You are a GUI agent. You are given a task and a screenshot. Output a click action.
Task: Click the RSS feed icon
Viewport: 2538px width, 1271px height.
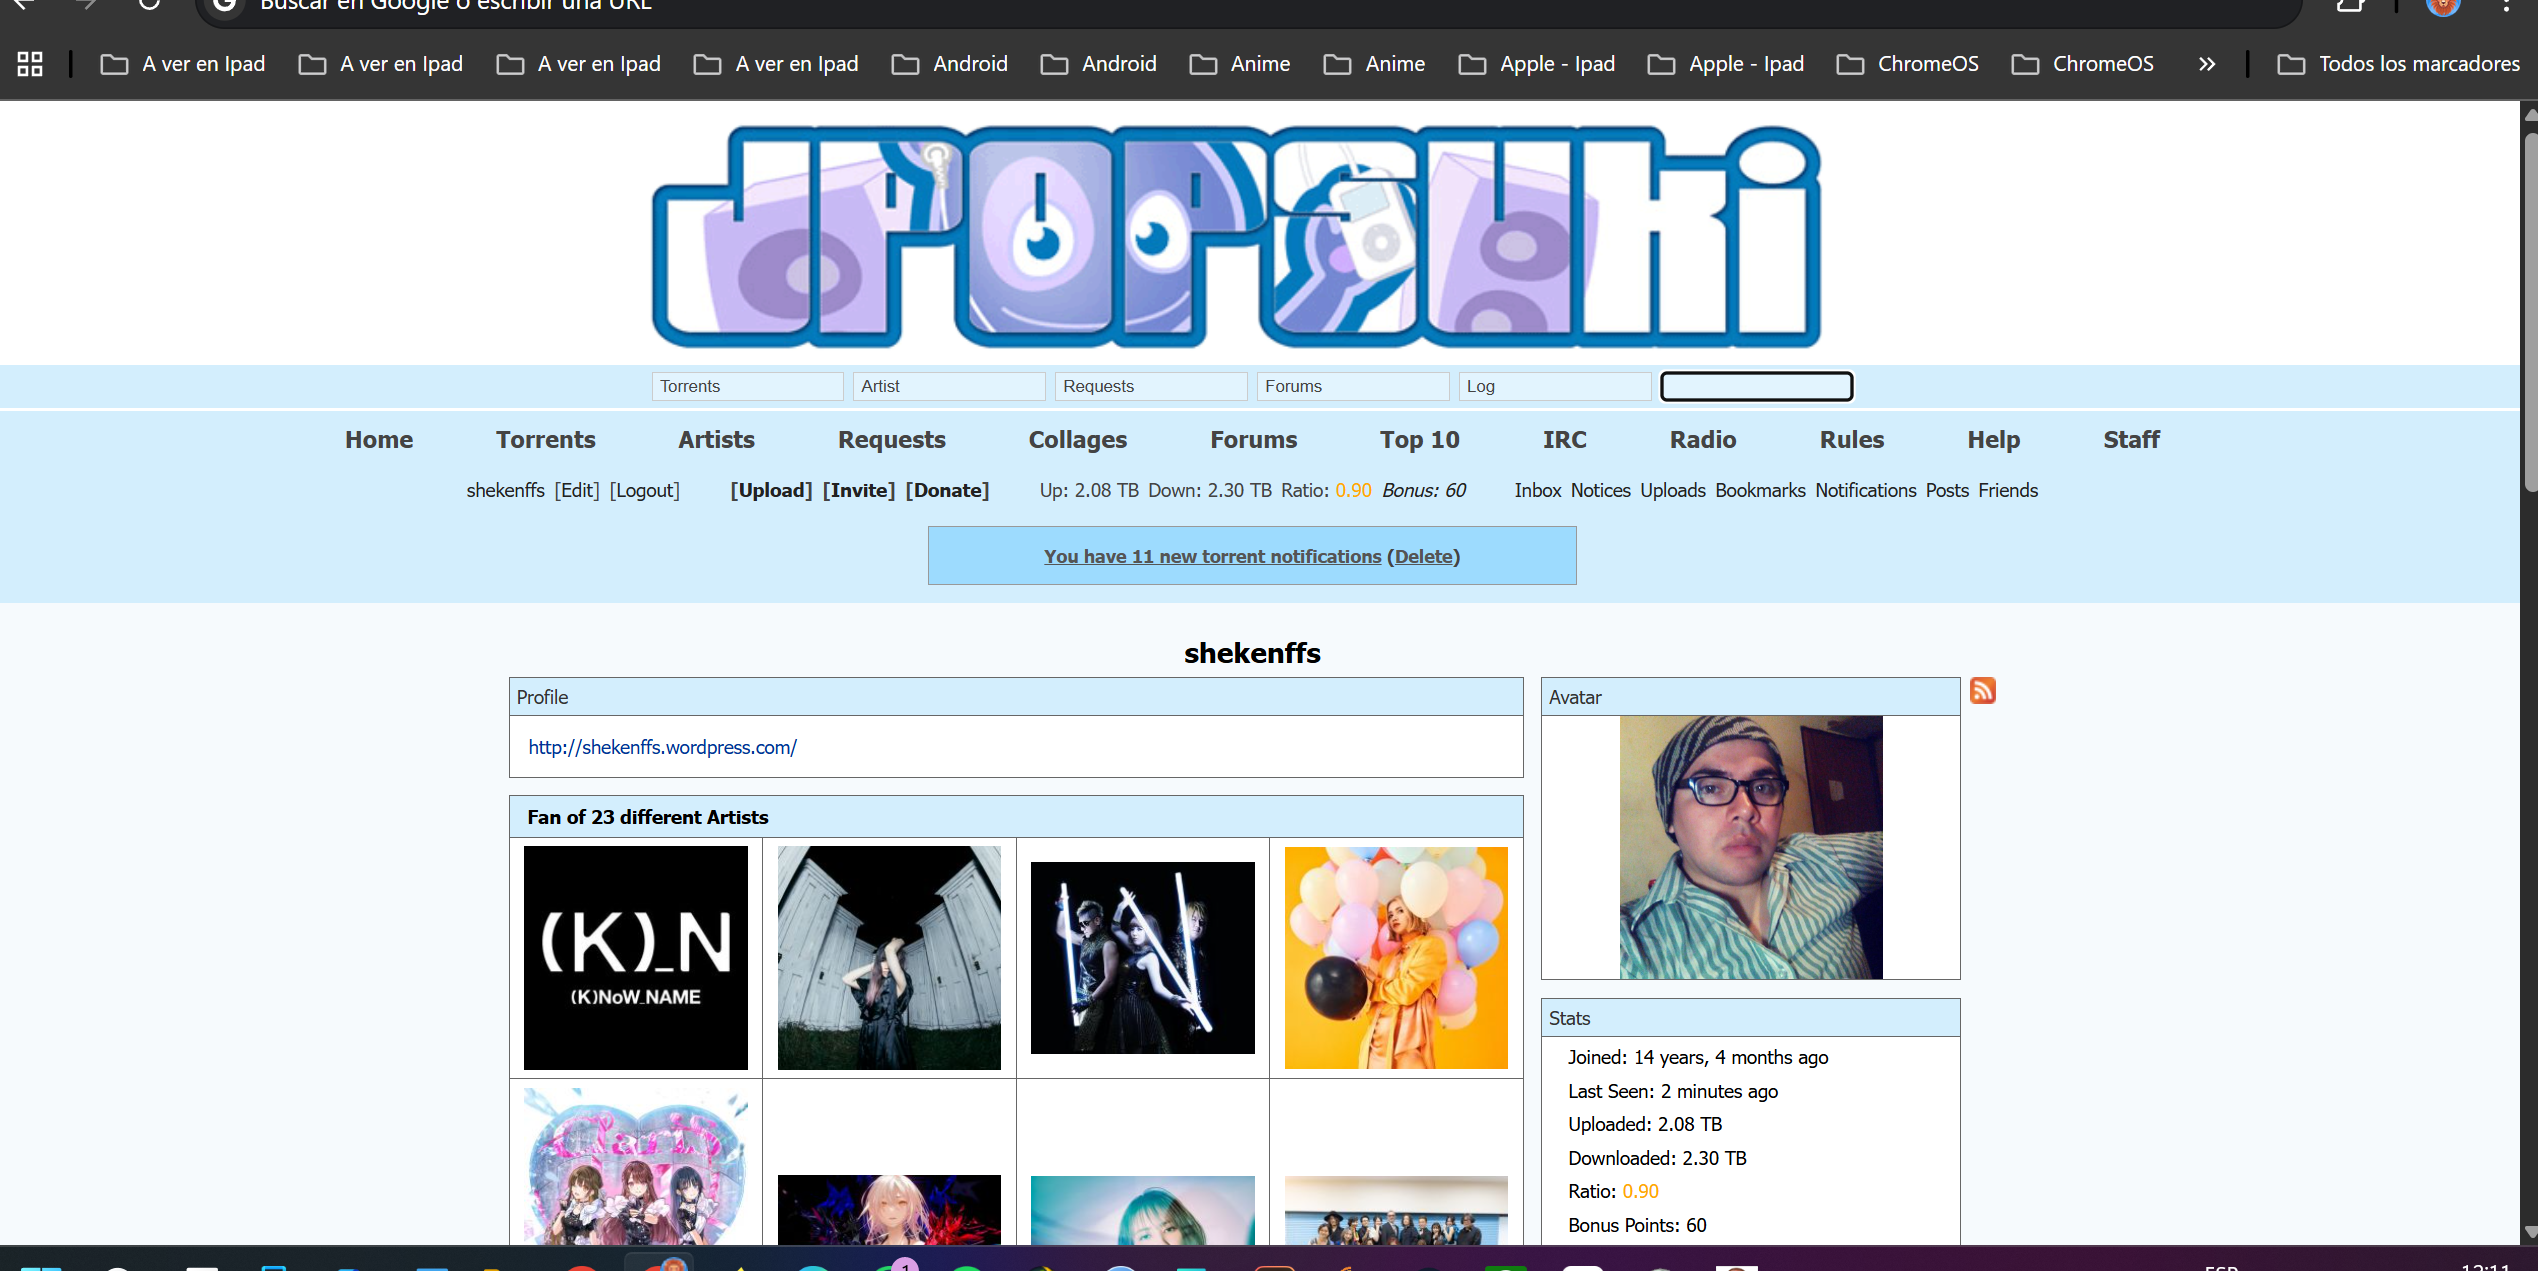(1982, 691)
